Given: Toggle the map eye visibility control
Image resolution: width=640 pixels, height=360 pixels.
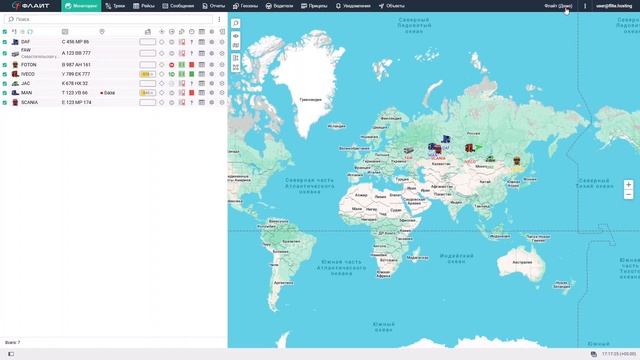Looking at the screenshot, I should pos(236,36).
